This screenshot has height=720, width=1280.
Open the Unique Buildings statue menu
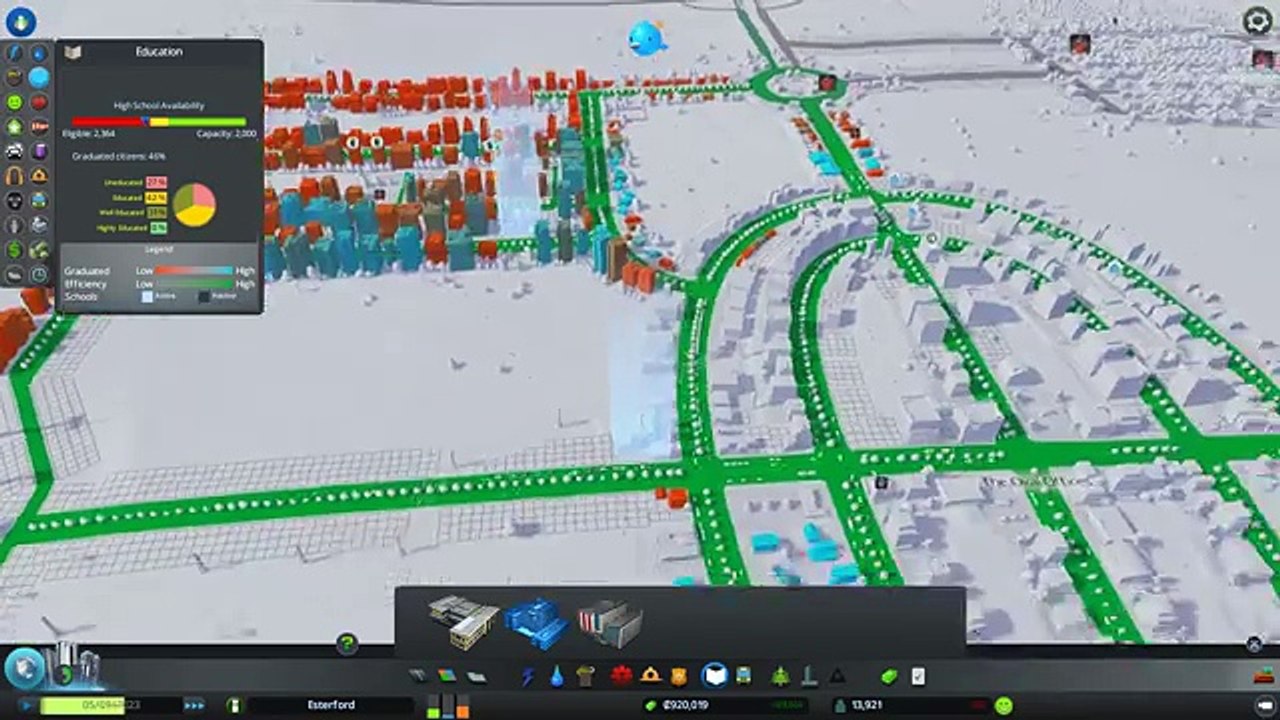(x=809, y=676)
